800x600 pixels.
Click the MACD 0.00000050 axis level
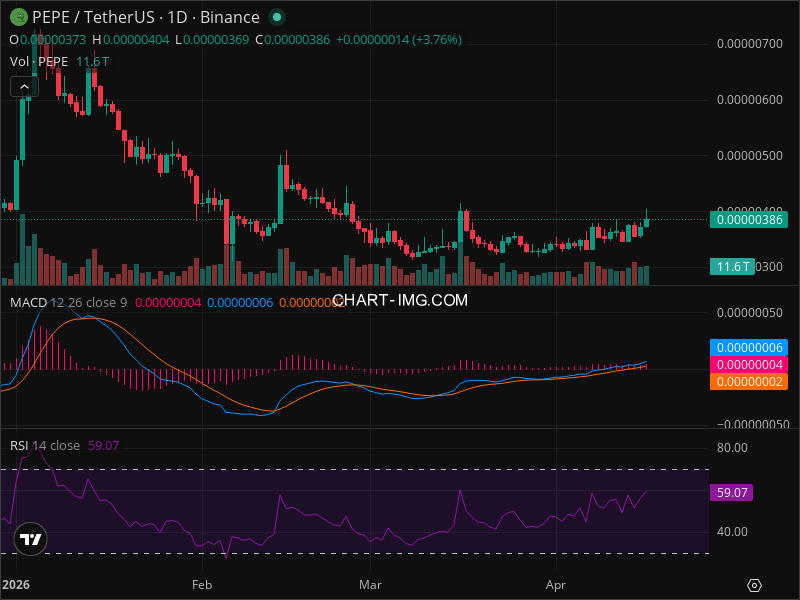(749, 312)
